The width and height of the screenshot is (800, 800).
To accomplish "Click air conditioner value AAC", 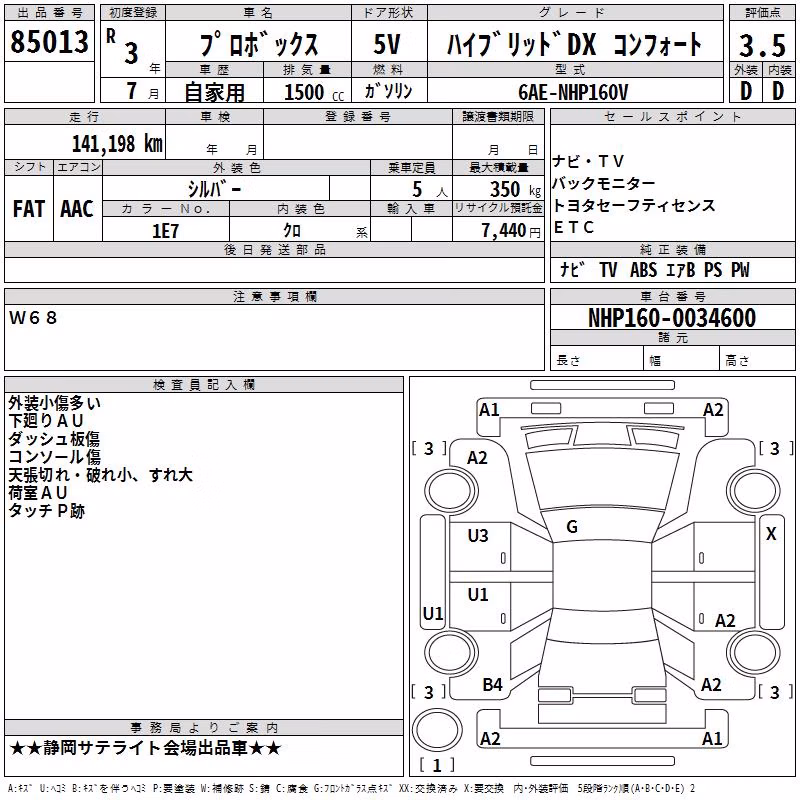I will tap(77, 209).
